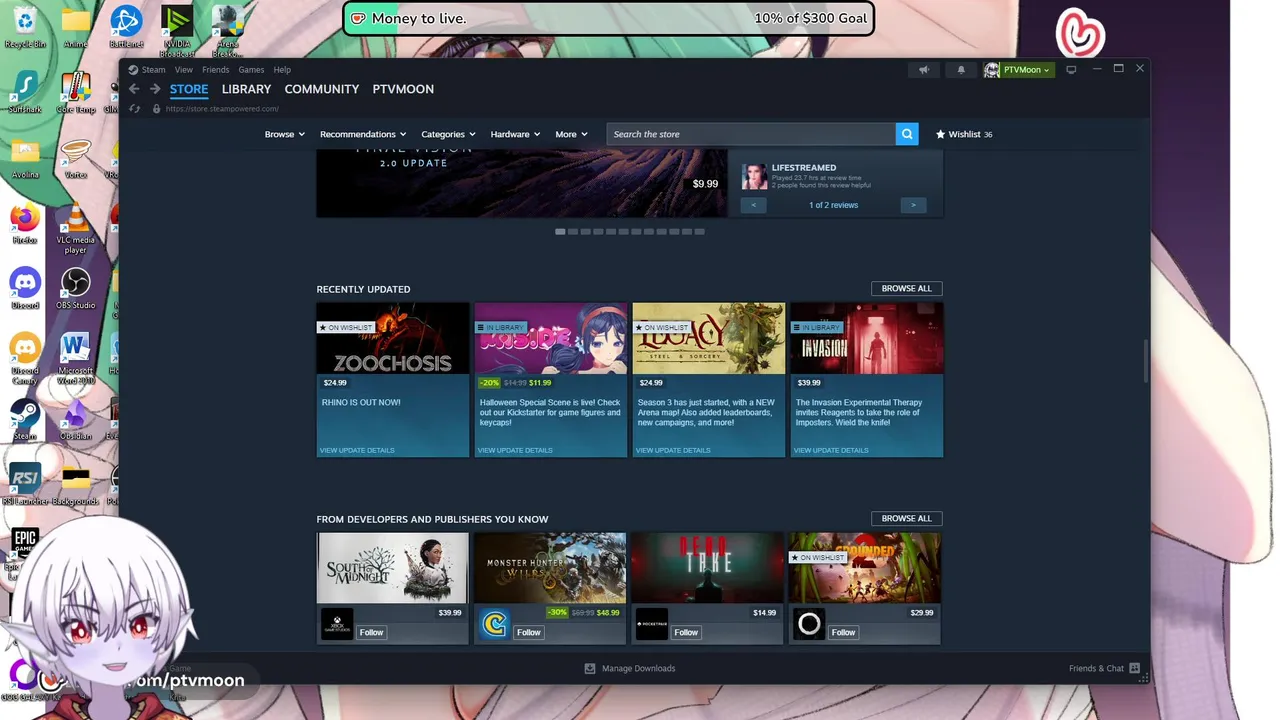The height and width of the screenshot is (720, 1280).
Task: Open the Recycle Bin desktop icon
Action: [25, 25]
